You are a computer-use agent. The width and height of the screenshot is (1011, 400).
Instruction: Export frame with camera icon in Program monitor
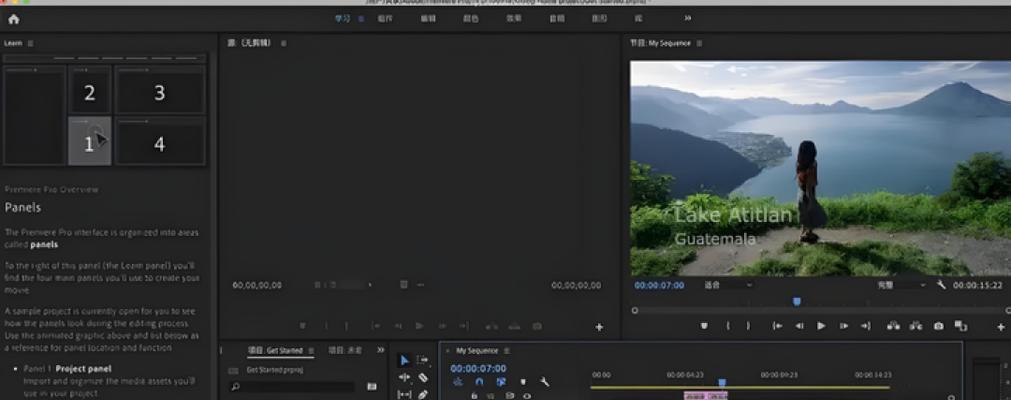tap(939, 326)
